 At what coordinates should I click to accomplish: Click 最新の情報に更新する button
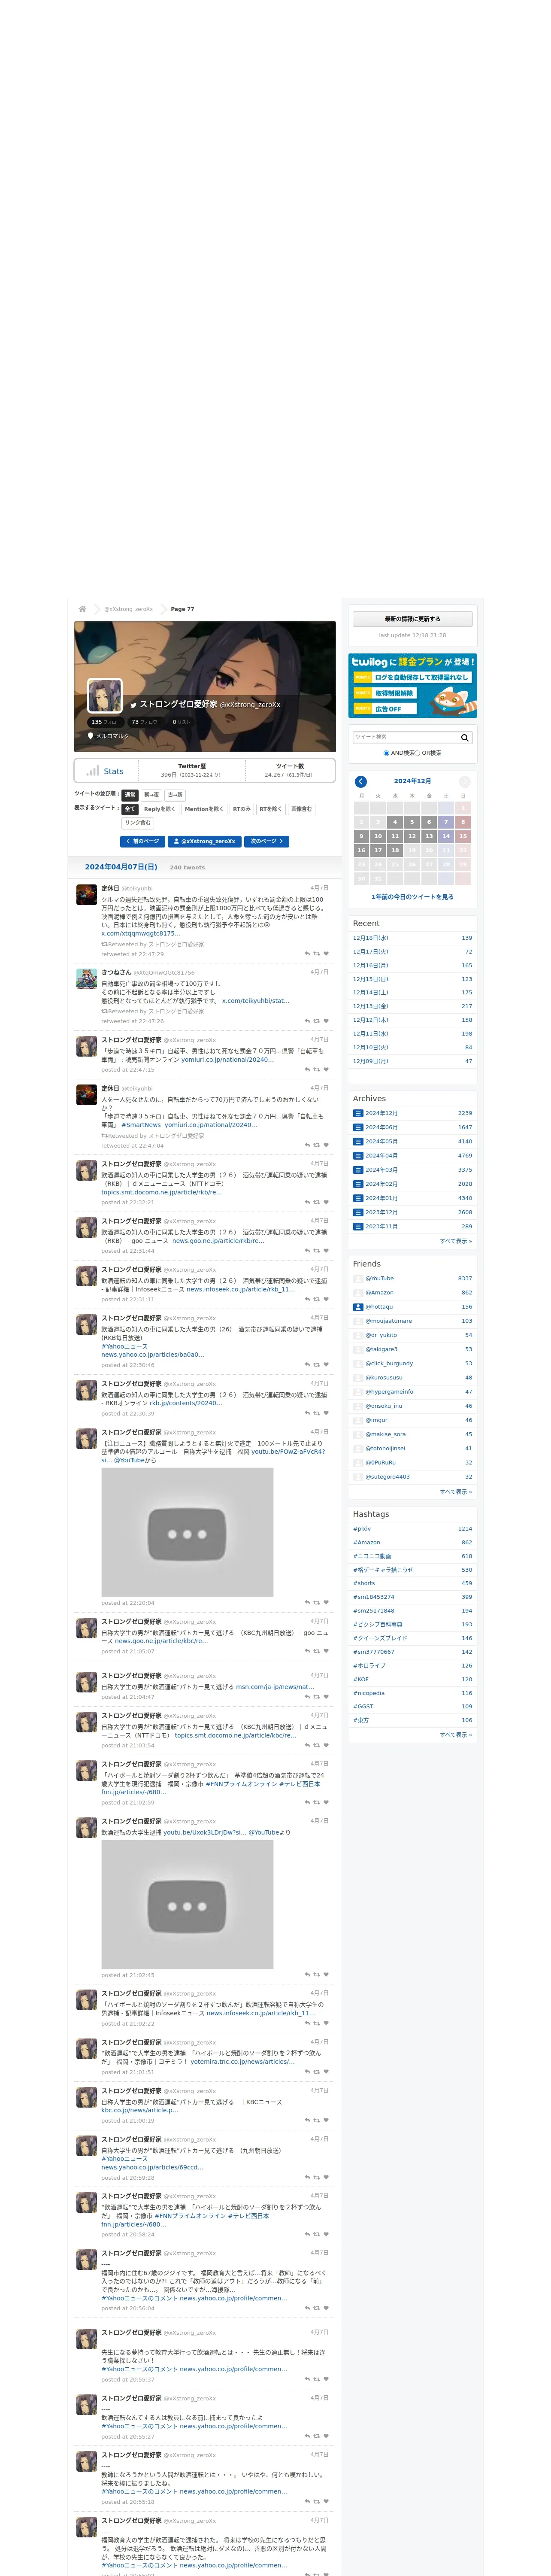(x=412, y=619)
